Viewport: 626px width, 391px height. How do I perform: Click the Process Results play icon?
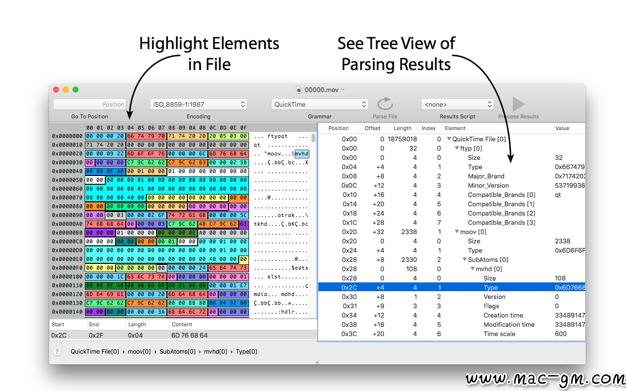518,104
